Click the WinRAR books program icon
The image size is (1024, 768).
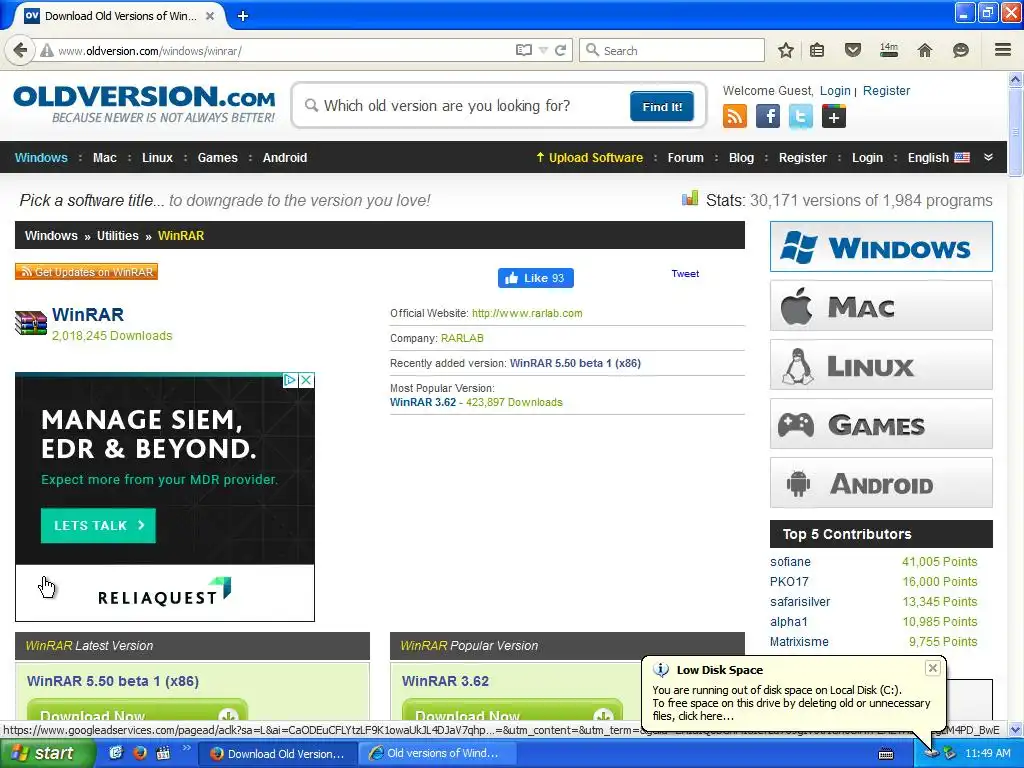[31, 322]
